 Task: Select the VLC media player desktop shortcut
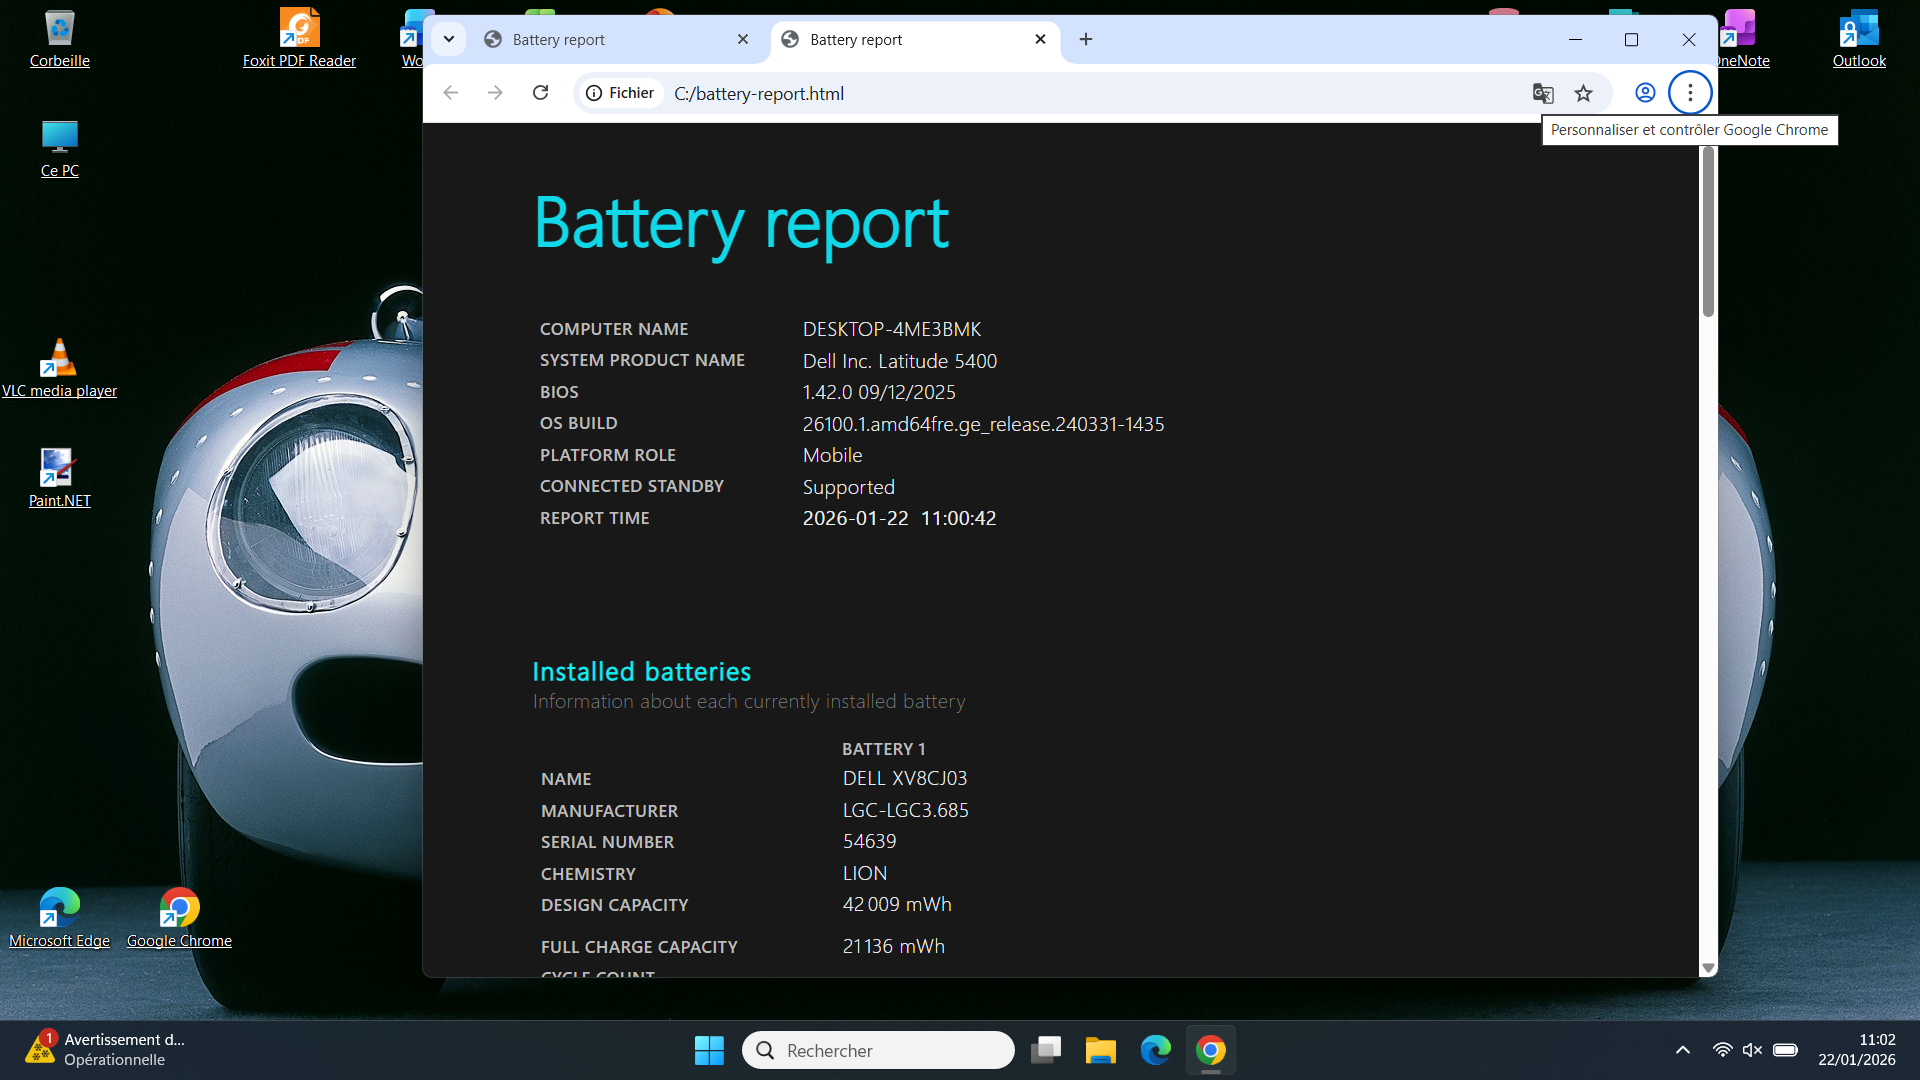pyautogui.click(x=59, y=369)
